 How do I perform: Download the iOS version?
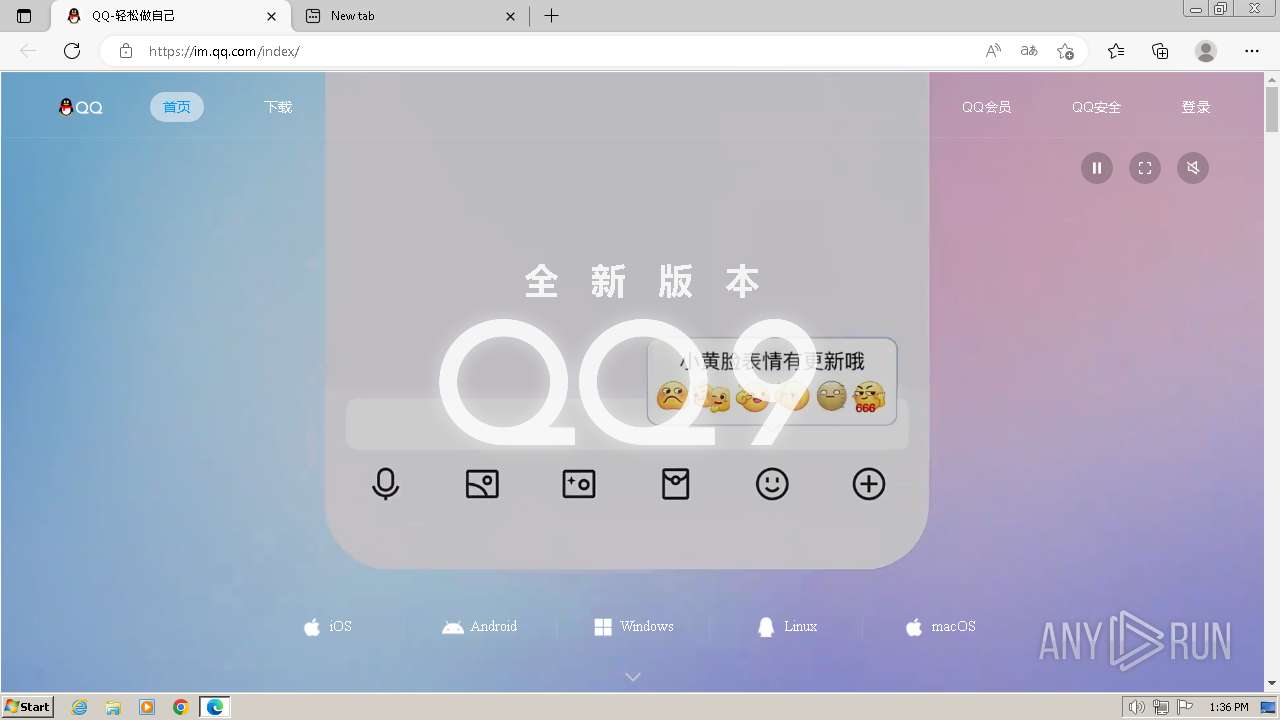[328, 627]
